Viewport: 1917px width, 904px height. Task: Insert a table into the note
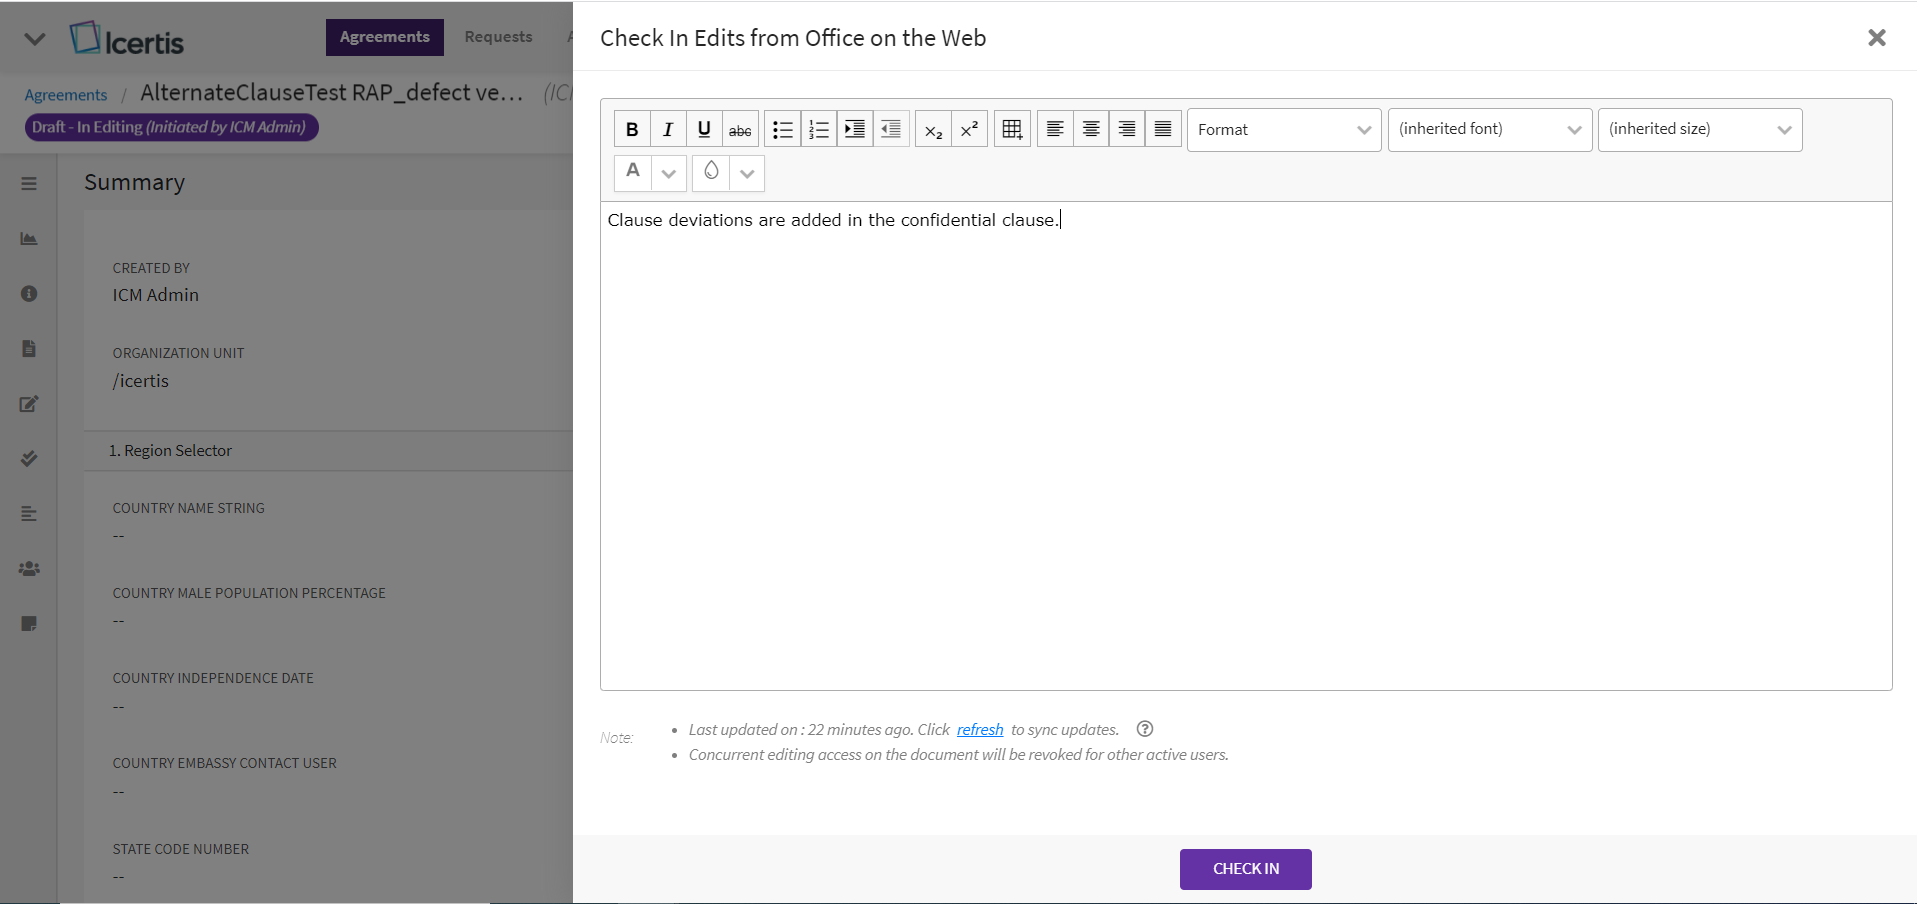point(1012,129)
